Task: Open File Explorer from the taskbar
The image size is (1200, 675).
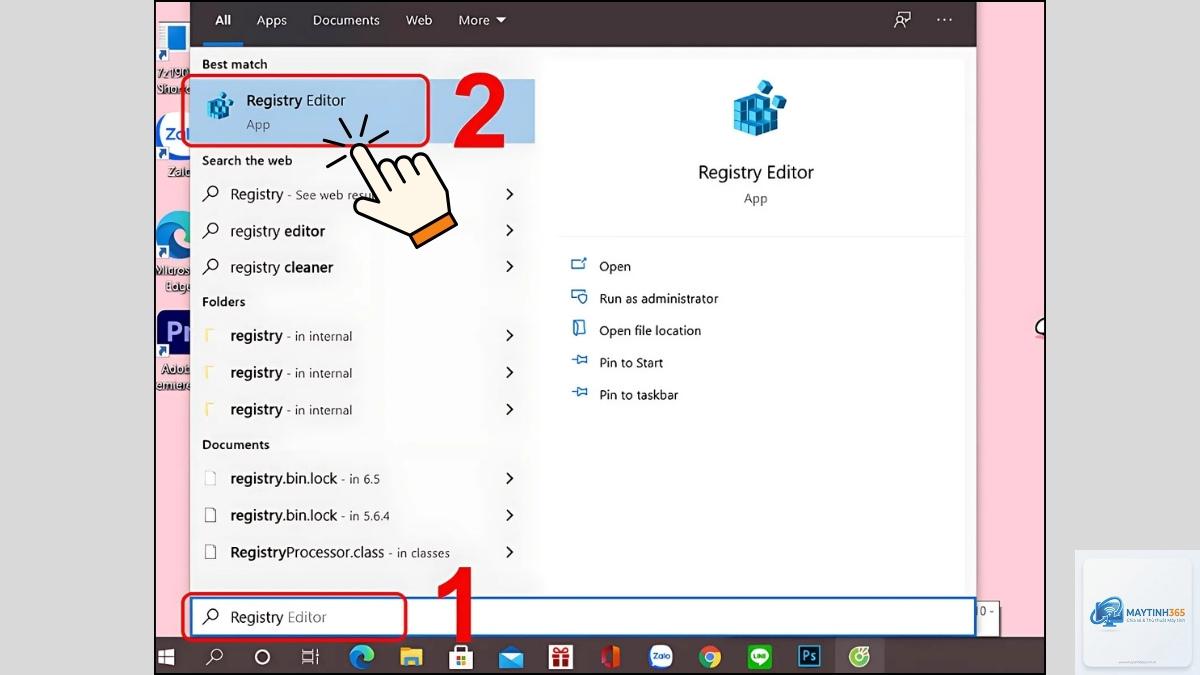Action: click(x=411, y=657)
